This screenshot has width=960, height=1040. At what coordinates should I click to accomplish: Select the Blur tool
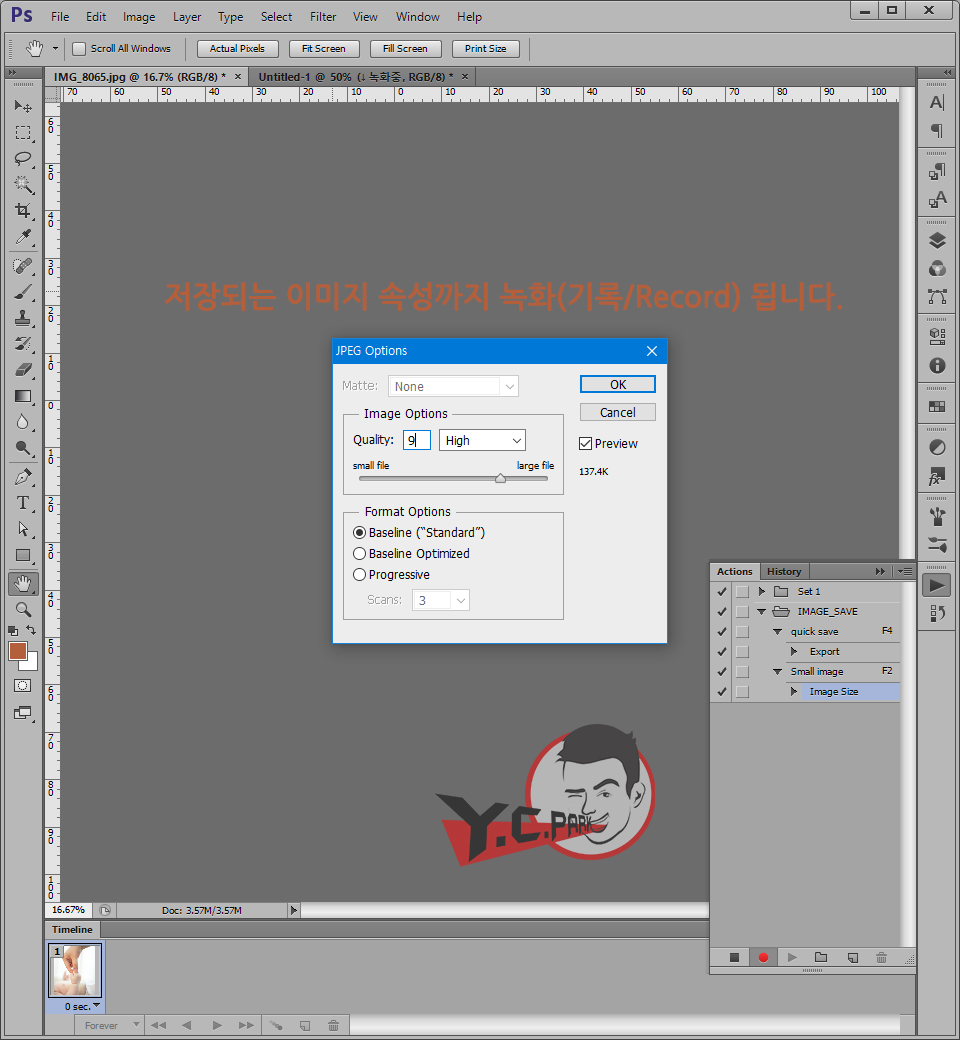23,422
